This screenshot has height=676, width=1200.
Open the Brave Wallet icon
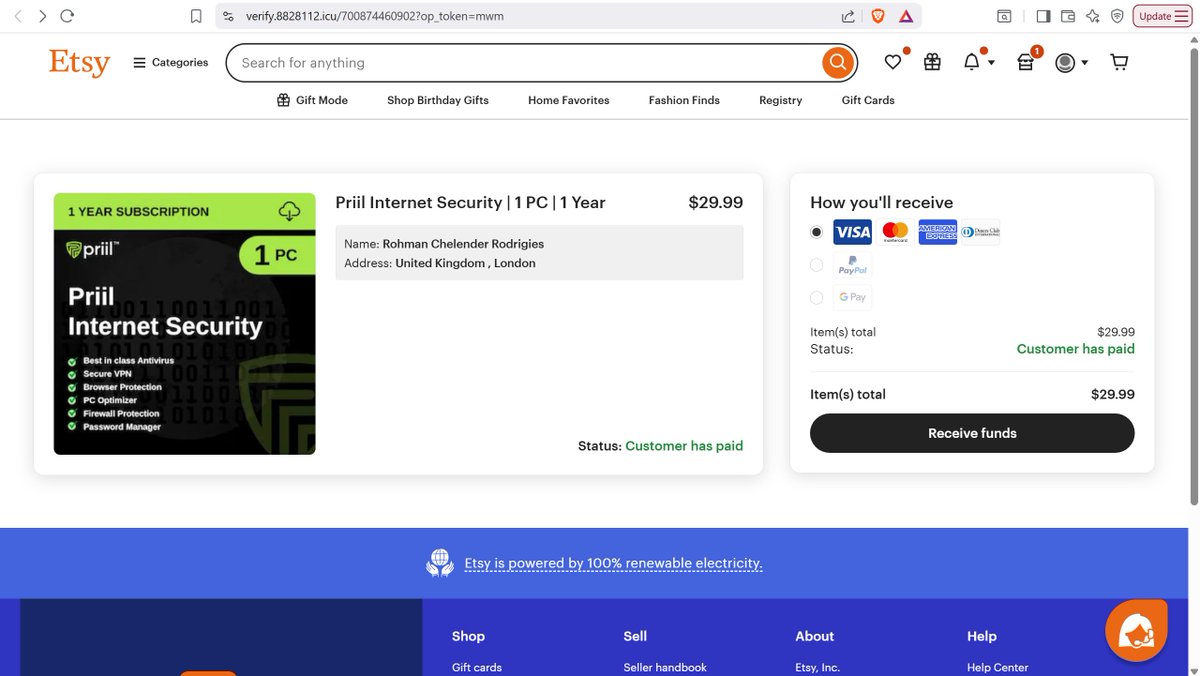click(x=1067, y=16)
